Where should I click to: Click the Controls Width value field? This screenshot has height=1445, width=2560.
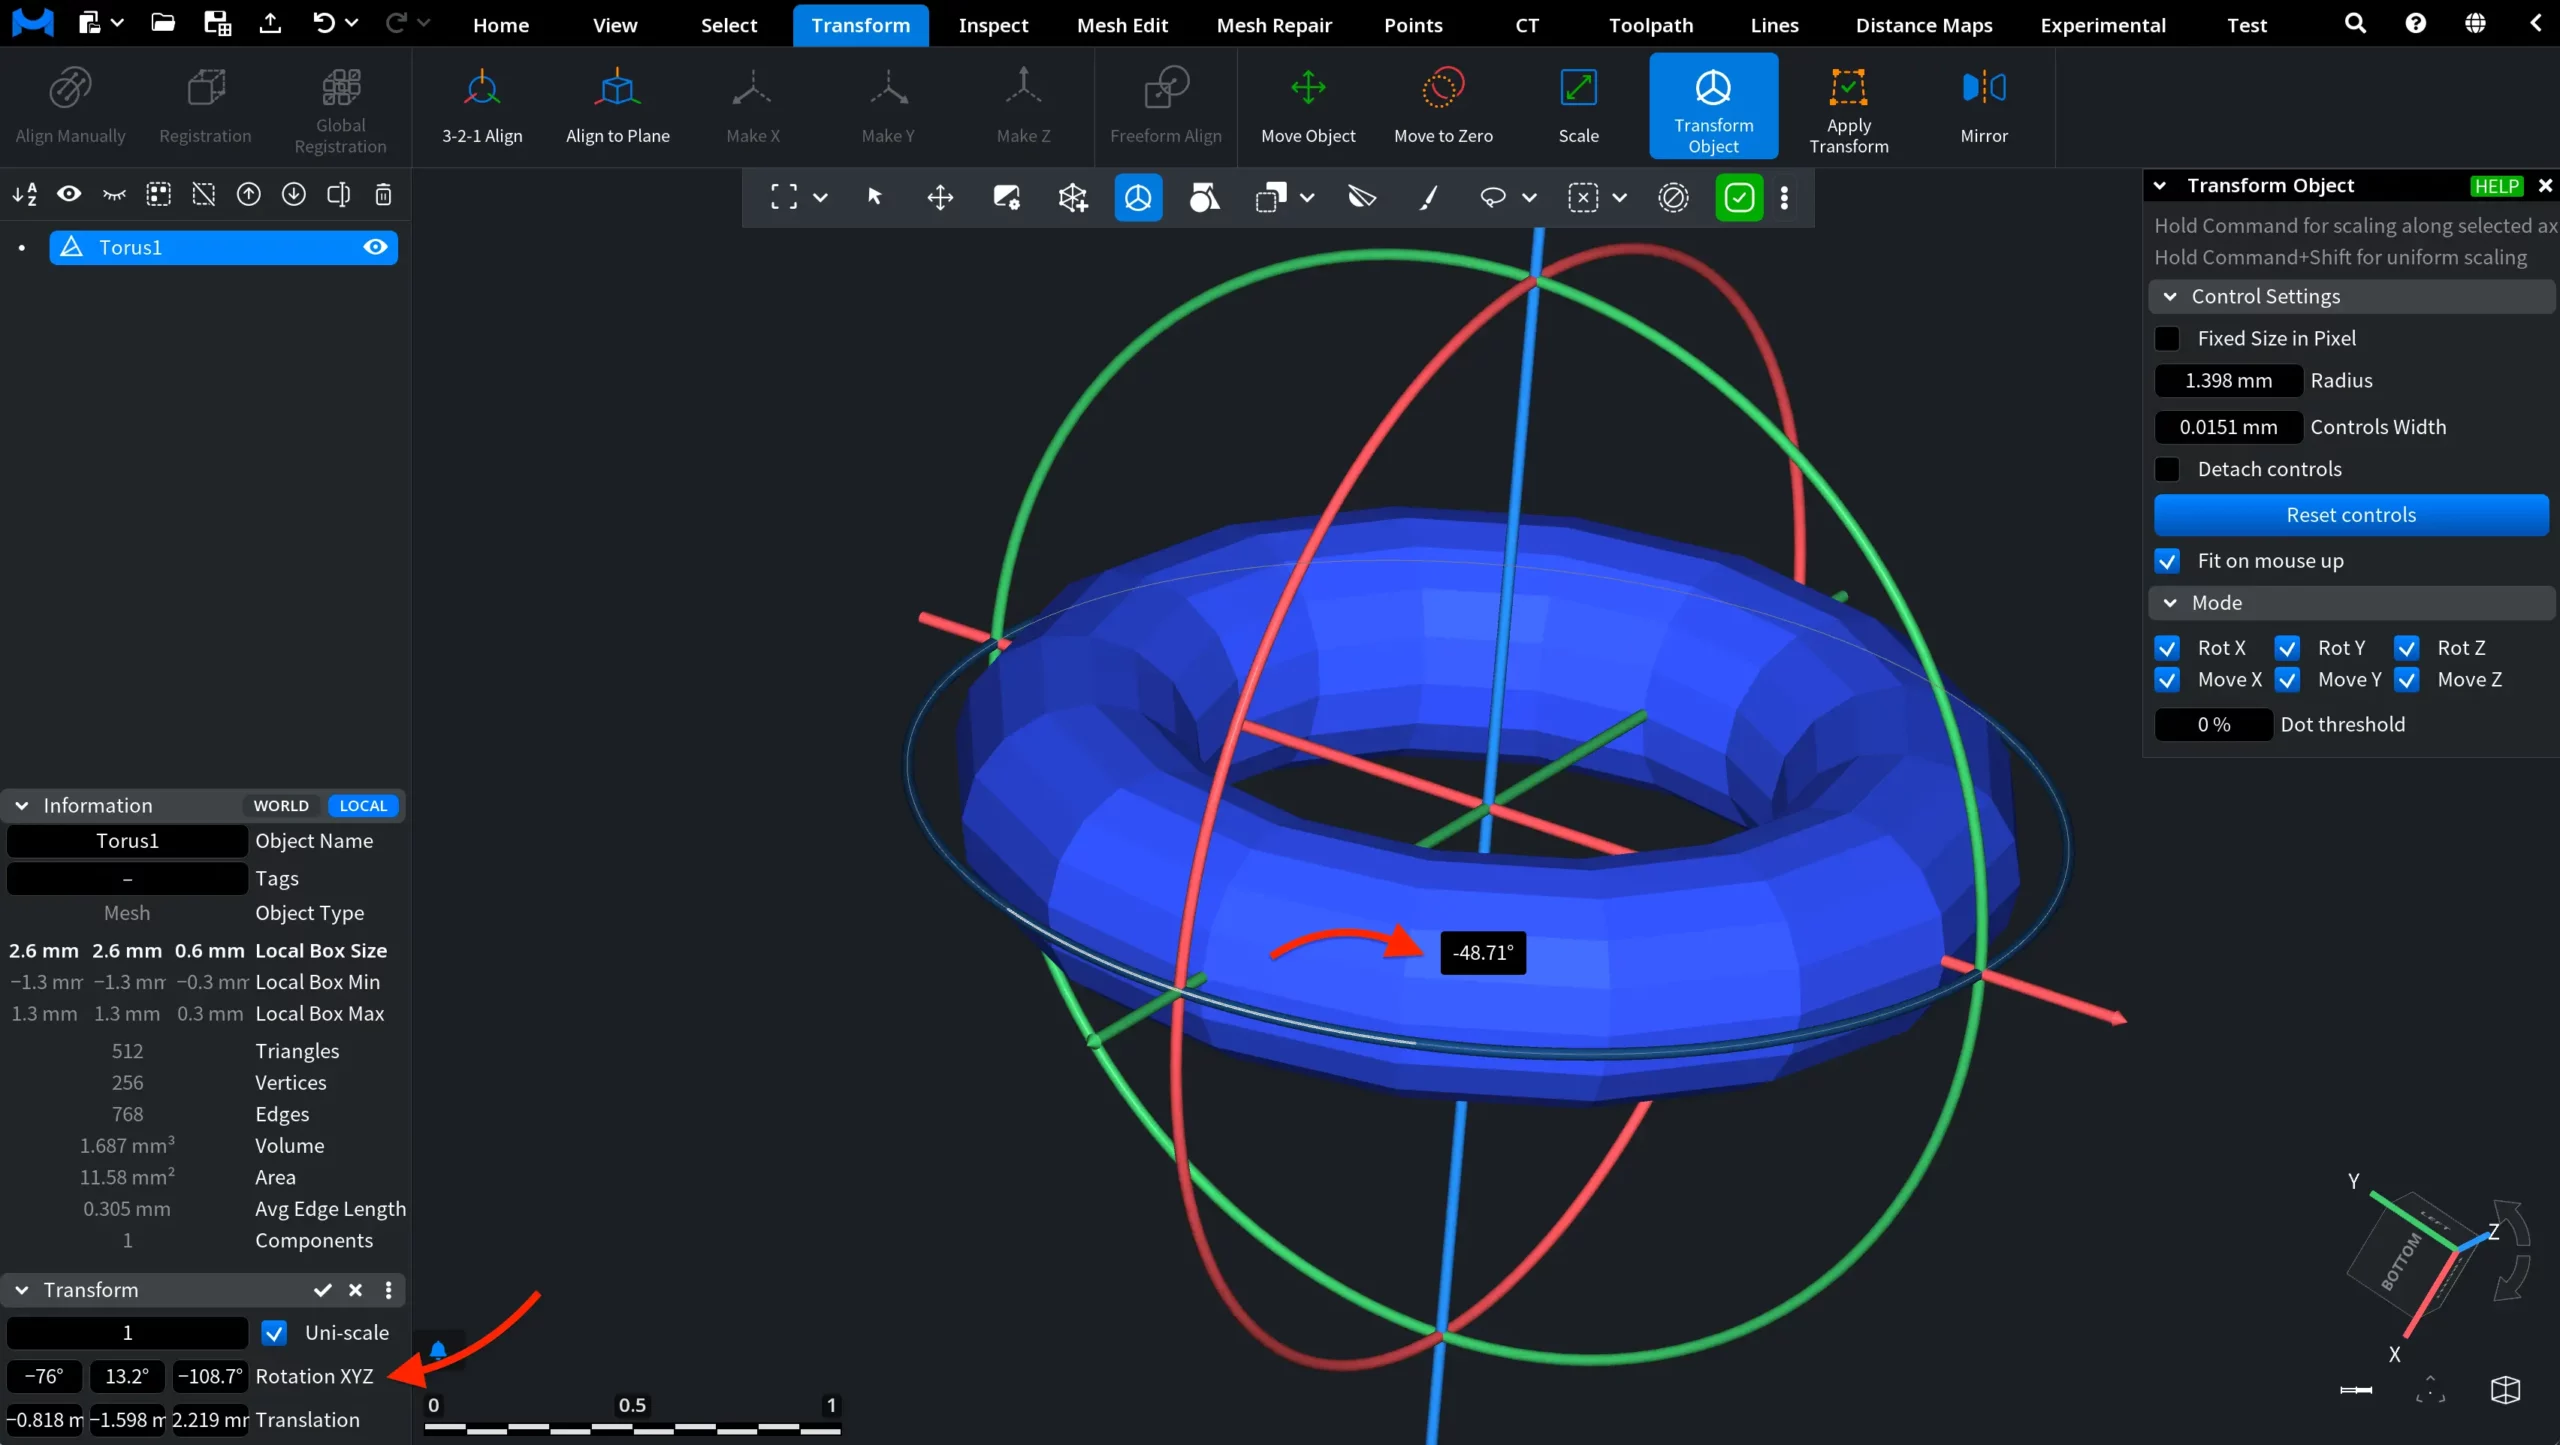2228,427
